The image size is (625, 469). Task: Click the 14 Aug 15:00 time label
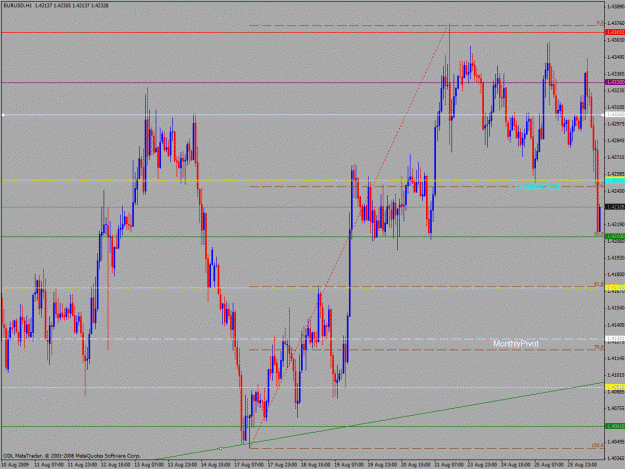pyautogui.click(x=216, y=465)
